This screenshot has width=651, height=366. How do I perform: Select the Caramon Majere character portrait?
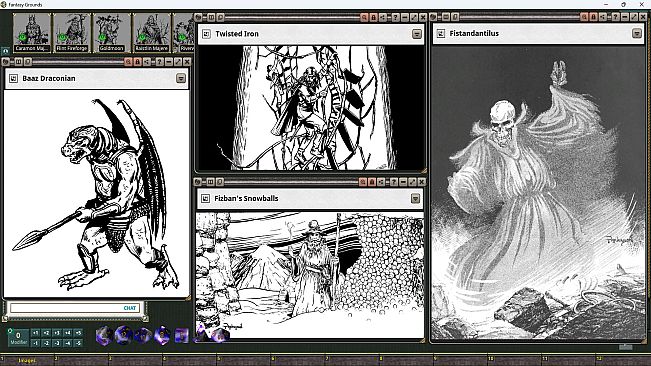coord(32,33)
